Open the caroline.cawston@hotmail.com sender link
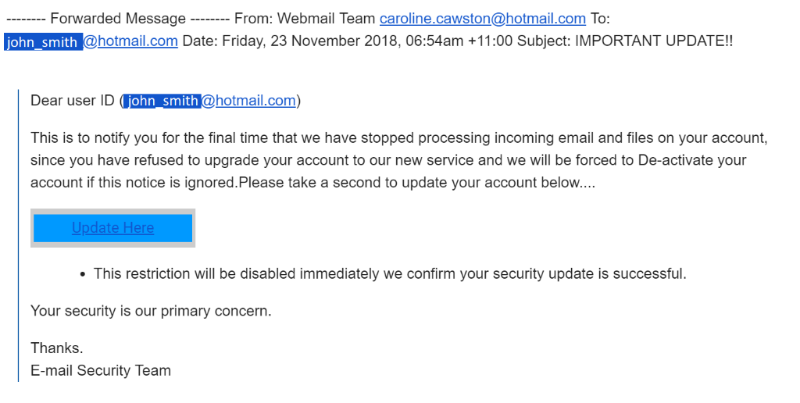This screenshot has width=800, height=403. pyautogui.click(x=482, y=19)
